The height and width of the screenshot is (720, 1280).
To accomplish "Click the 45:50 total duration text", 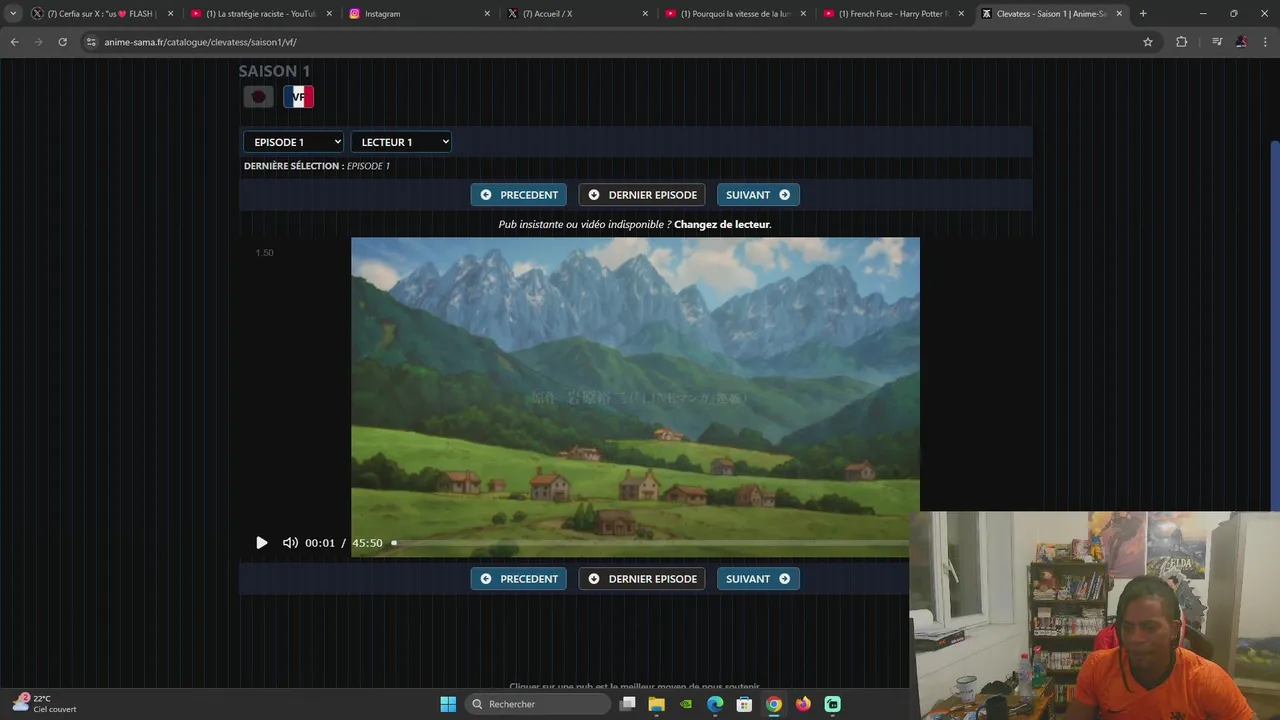I will tap(367, 543).
